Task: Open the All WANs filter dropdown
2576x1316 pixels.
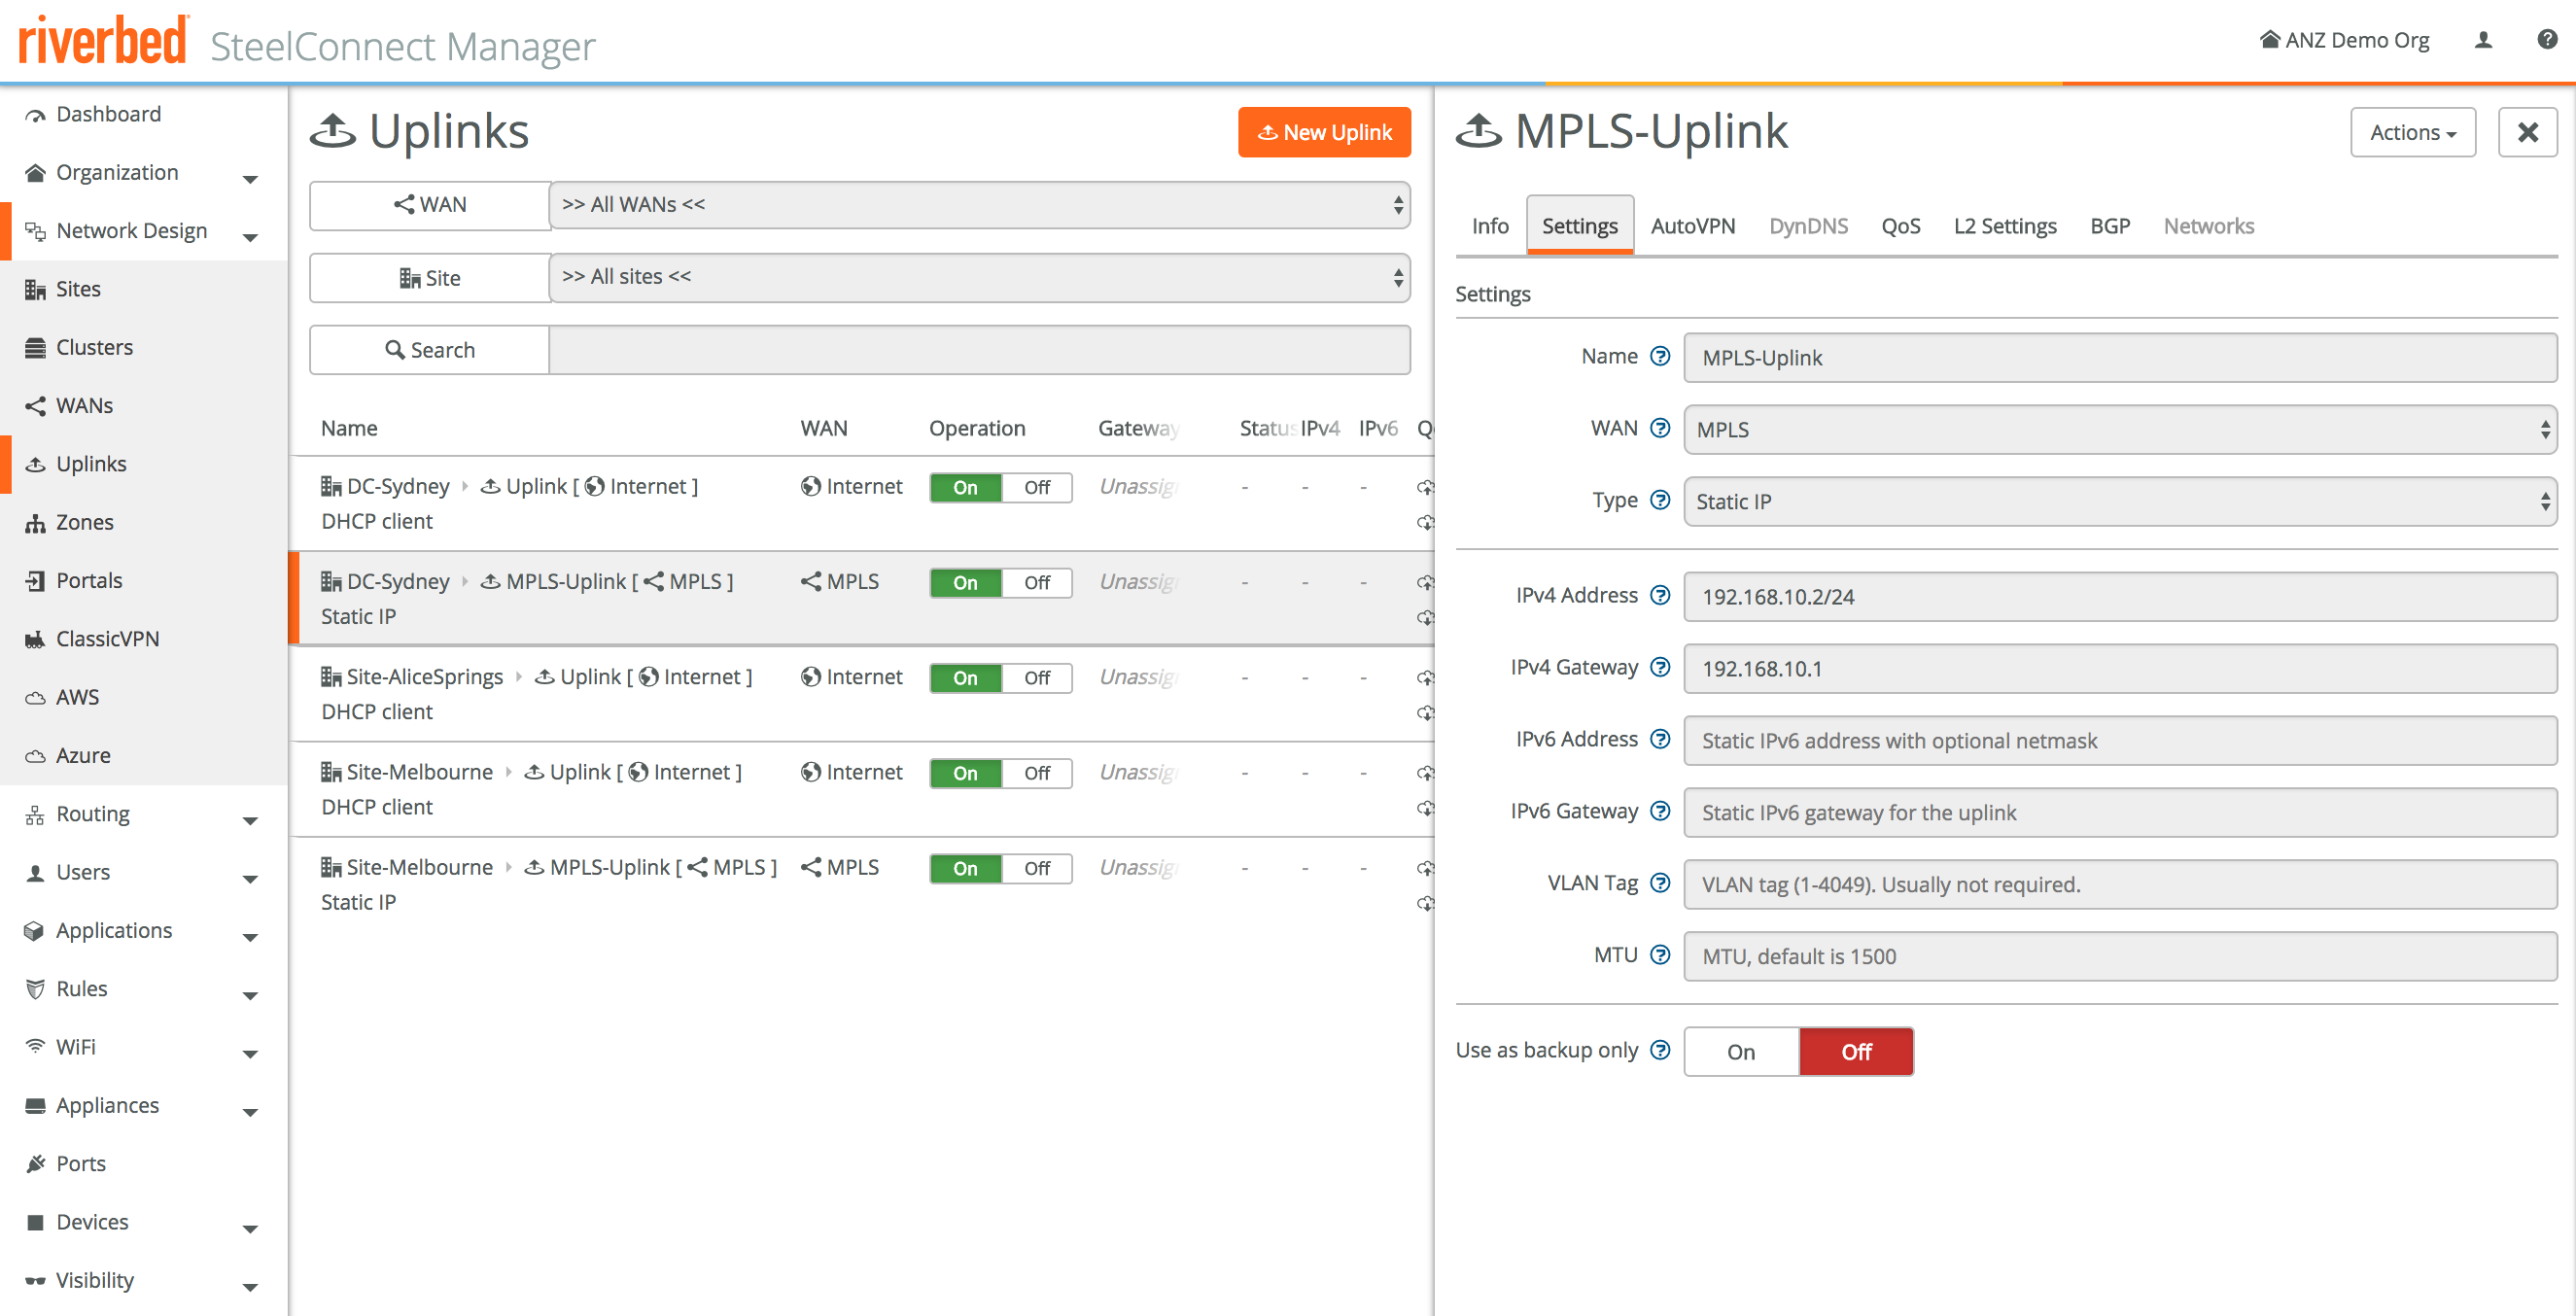Action: tap(979, 205)
